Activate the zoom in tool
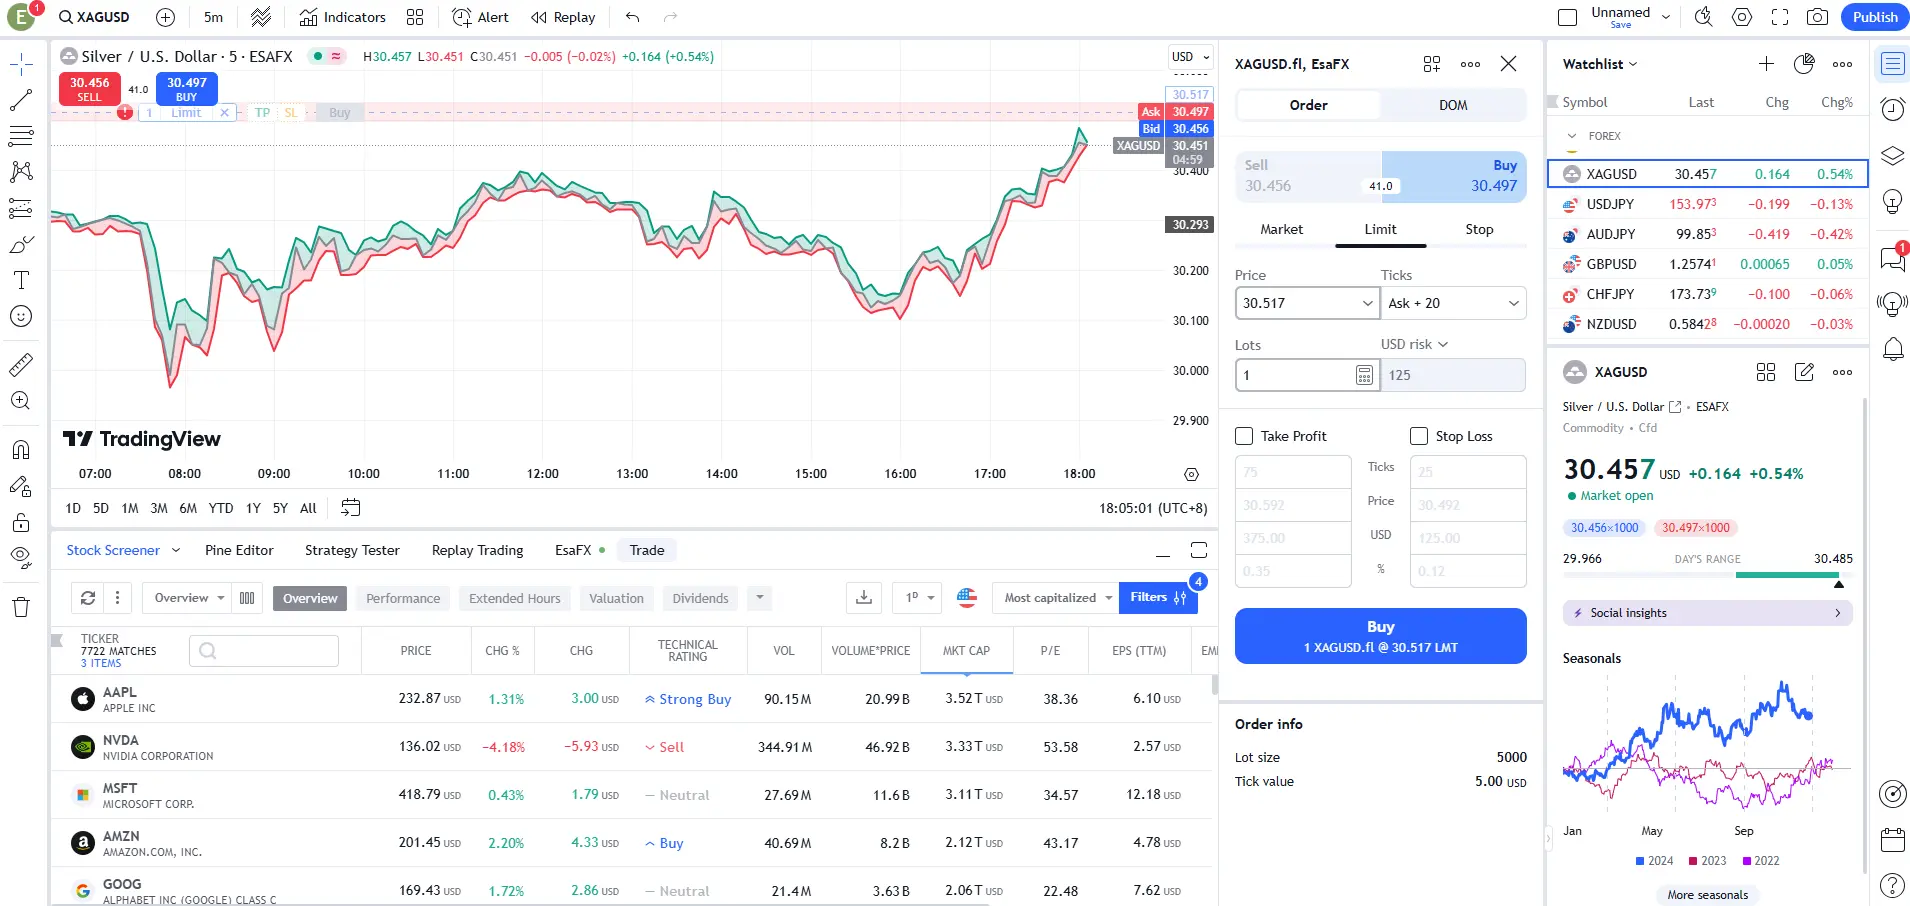This screenshot has width=1910, height=906. click(21, 401)
